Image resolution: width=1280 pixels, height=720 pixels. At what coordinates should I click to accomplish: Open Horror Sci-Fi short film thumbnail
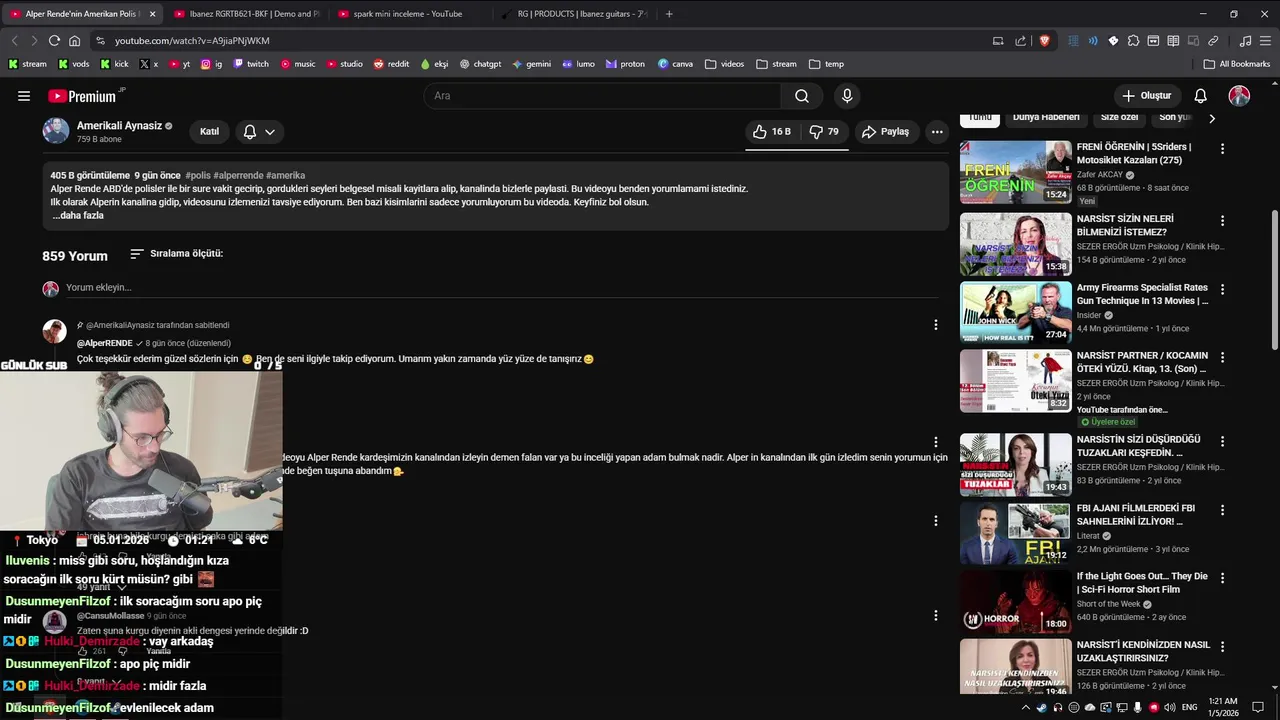tap(1015, 601)
